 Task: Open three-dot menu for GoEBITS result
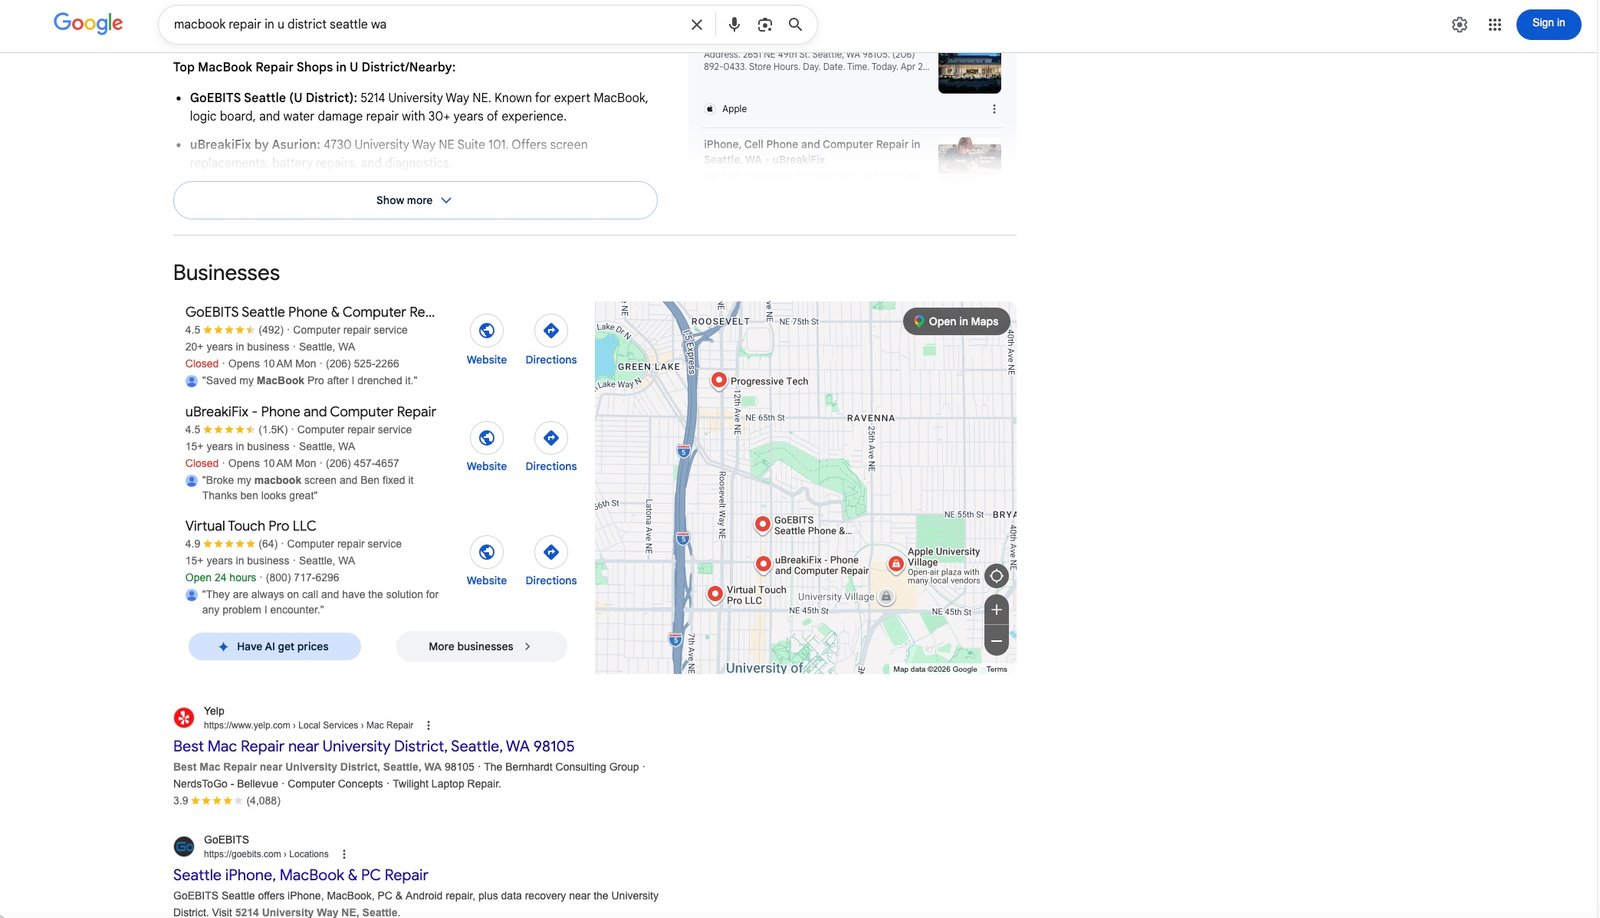tap(344, 854)
